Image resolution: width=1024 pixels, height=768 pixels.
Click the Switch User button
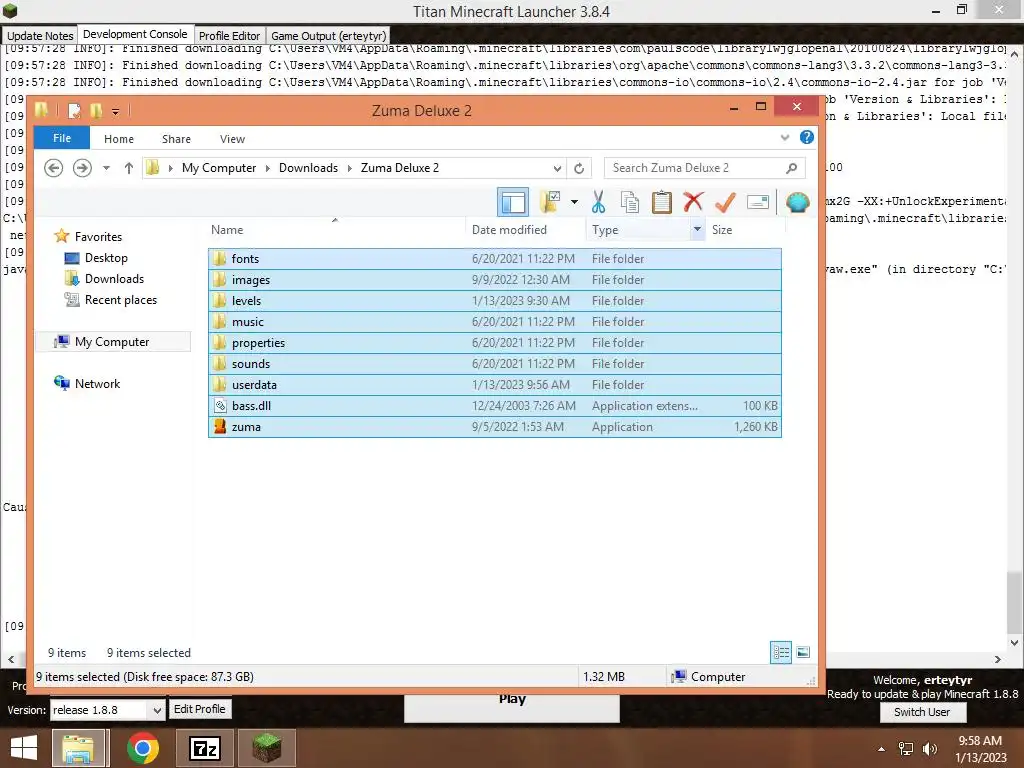(x=921, y=712)
